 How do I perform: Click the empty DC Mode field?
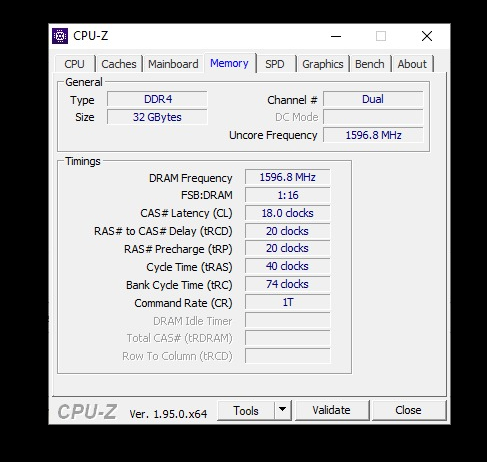[373, 117]
